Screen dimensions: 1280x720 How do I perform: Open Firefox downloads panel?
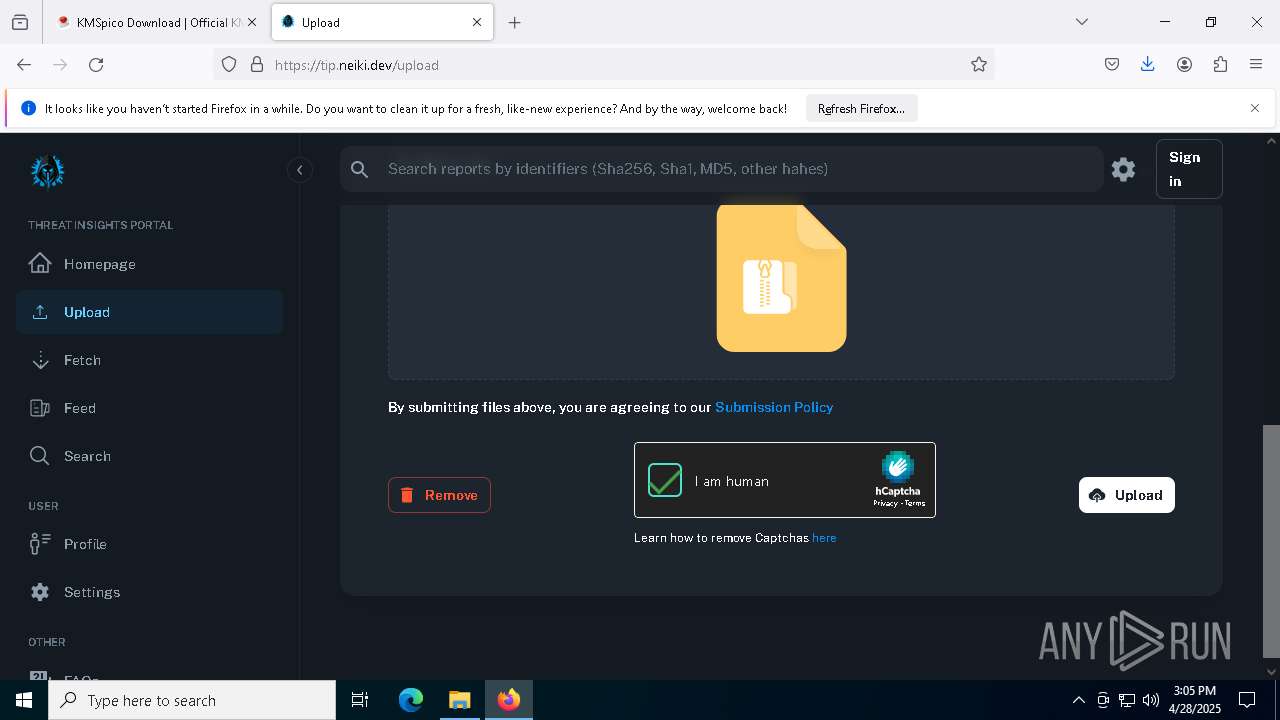coord(1148,65)
